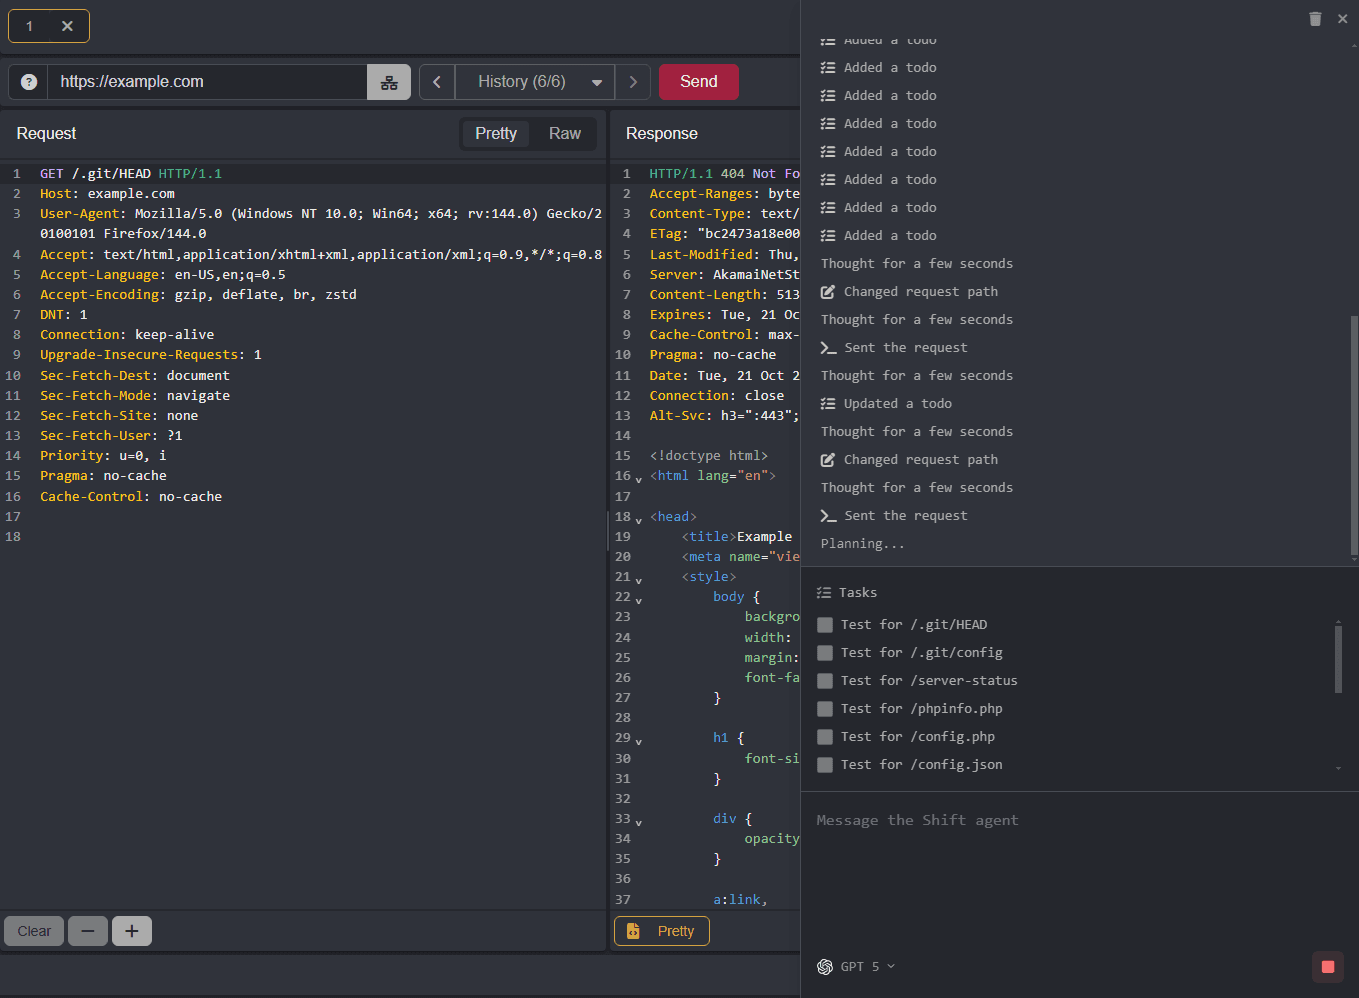Click the Clear button below the request editor
This screenshot has height=998, width=1359.
[33, 931]
